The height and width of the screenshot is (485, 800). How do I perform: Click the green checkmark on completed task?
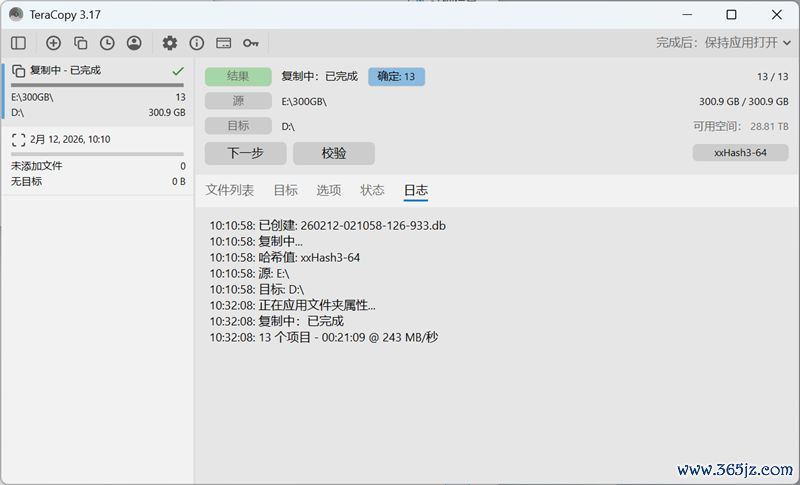click(x=178, y=70)
